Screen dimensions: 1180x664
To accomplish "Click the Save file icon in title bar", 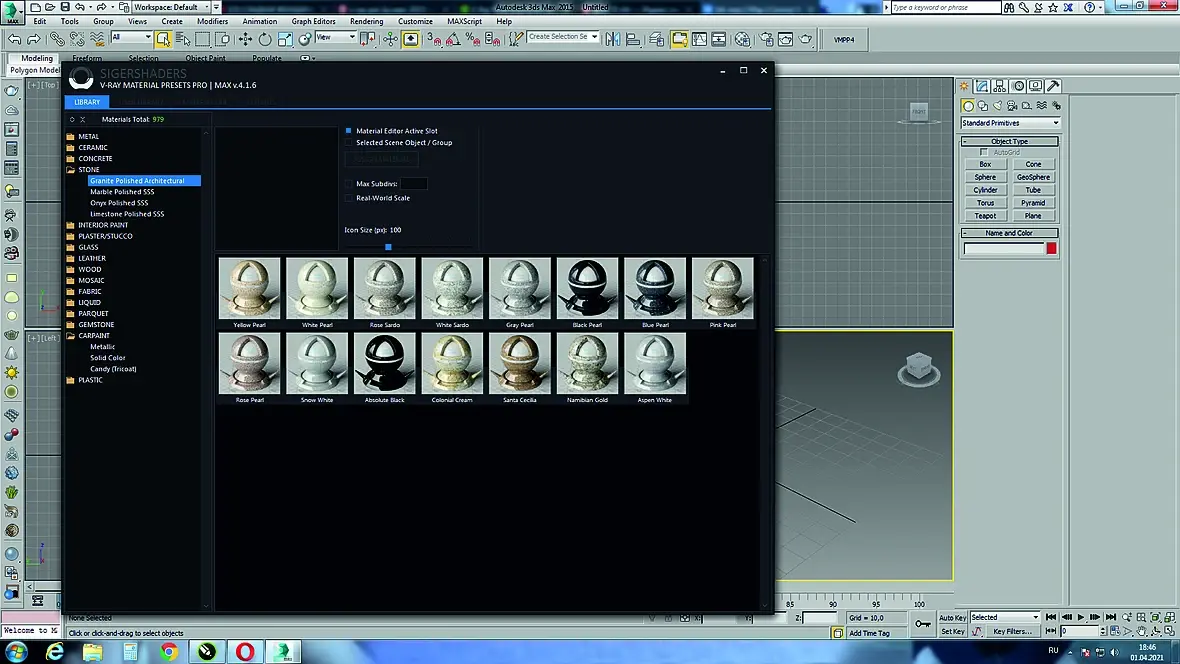I will (x=65, y=7).
